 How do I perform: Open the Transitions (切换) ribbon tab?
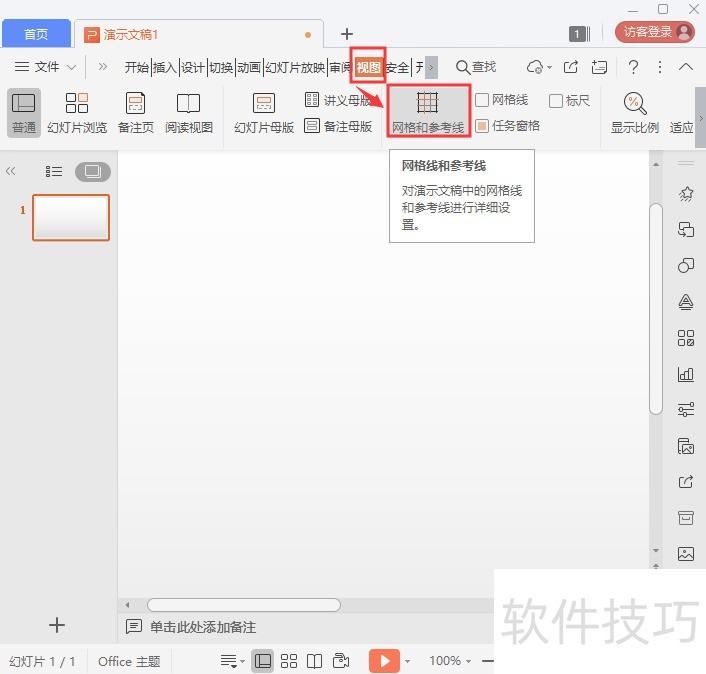pyautogui.click(x=221, y=67)
